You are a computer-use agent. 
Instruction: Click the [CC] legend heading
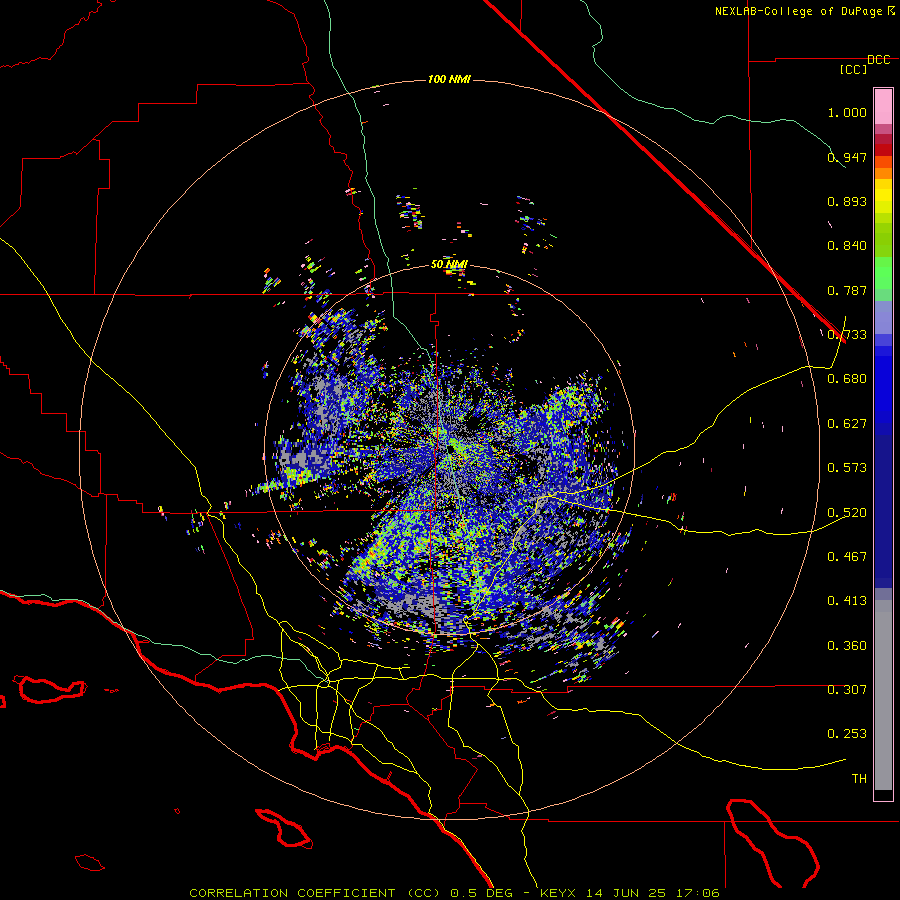click(854, 69)
